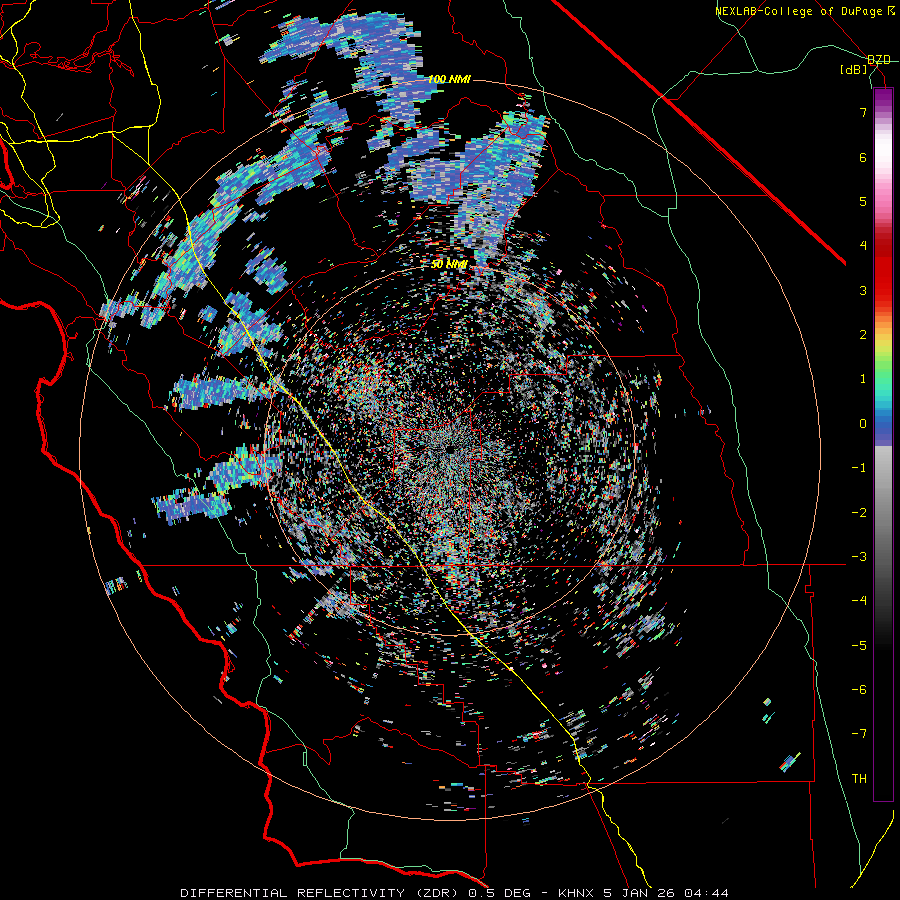900x900 pixels.
Task: Click the -1 value on the color scale
Action: [859, 468]
